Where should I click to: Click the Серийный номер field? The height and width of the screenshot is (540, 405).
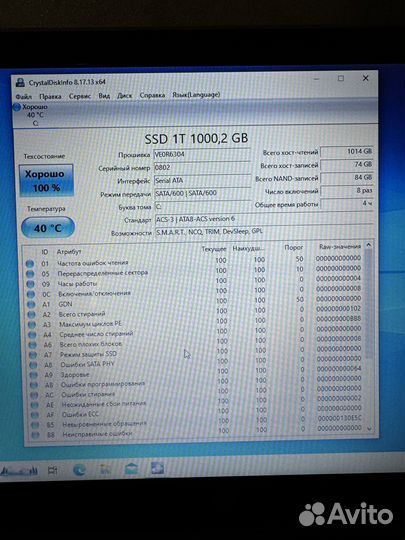[x=202, y=167]
